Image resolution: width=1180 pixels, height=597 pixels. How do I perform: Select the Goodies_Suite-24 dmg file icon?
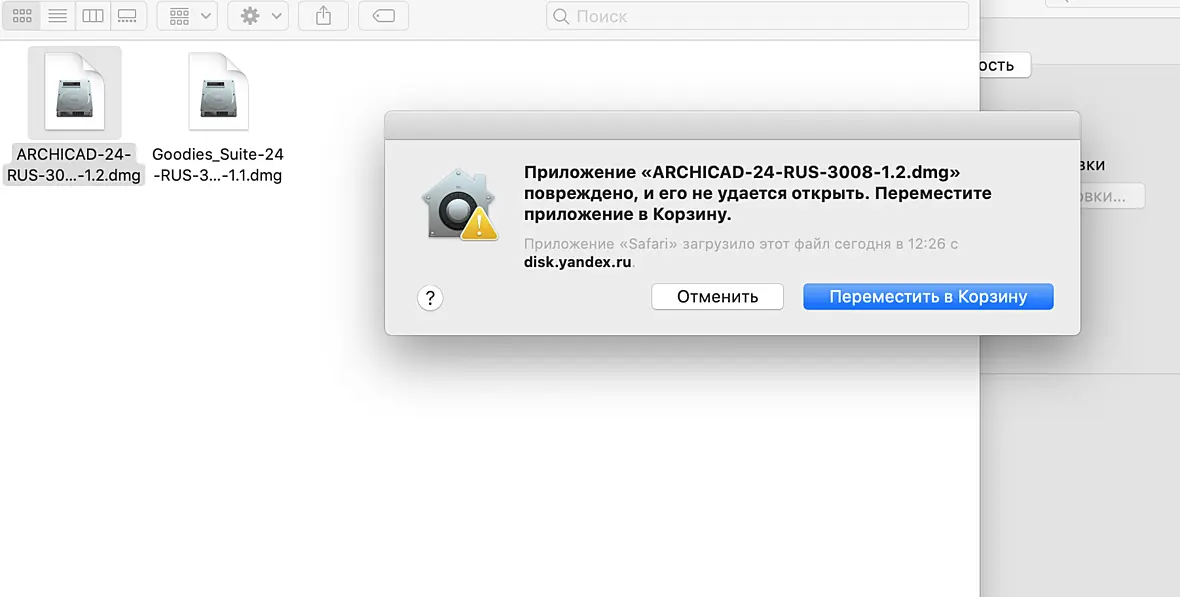[x=218, y=92]
